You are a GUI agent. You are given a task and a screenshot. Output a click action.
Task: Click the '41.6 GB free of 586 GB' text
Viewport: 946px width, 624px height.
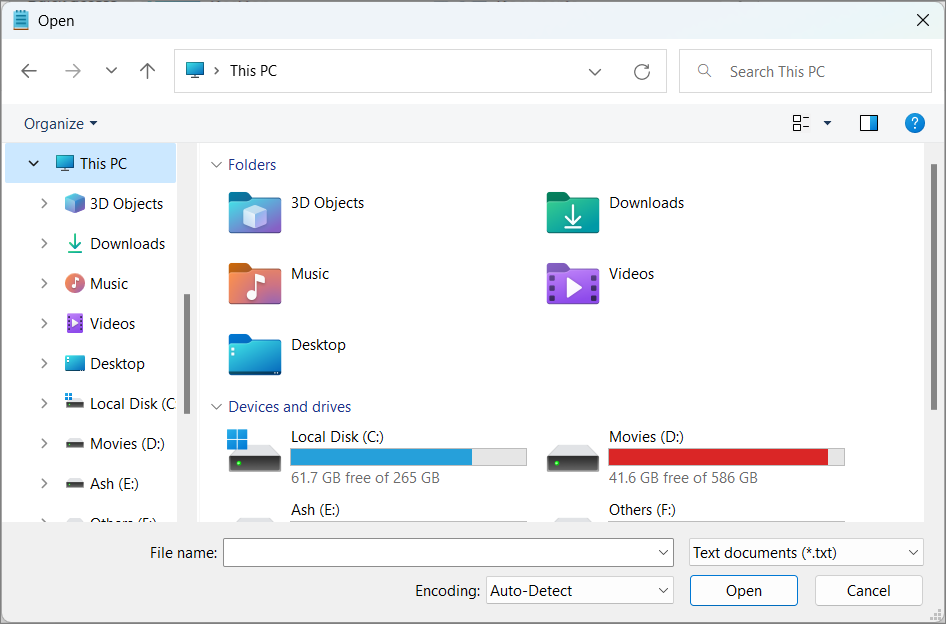tap(683, 478)
